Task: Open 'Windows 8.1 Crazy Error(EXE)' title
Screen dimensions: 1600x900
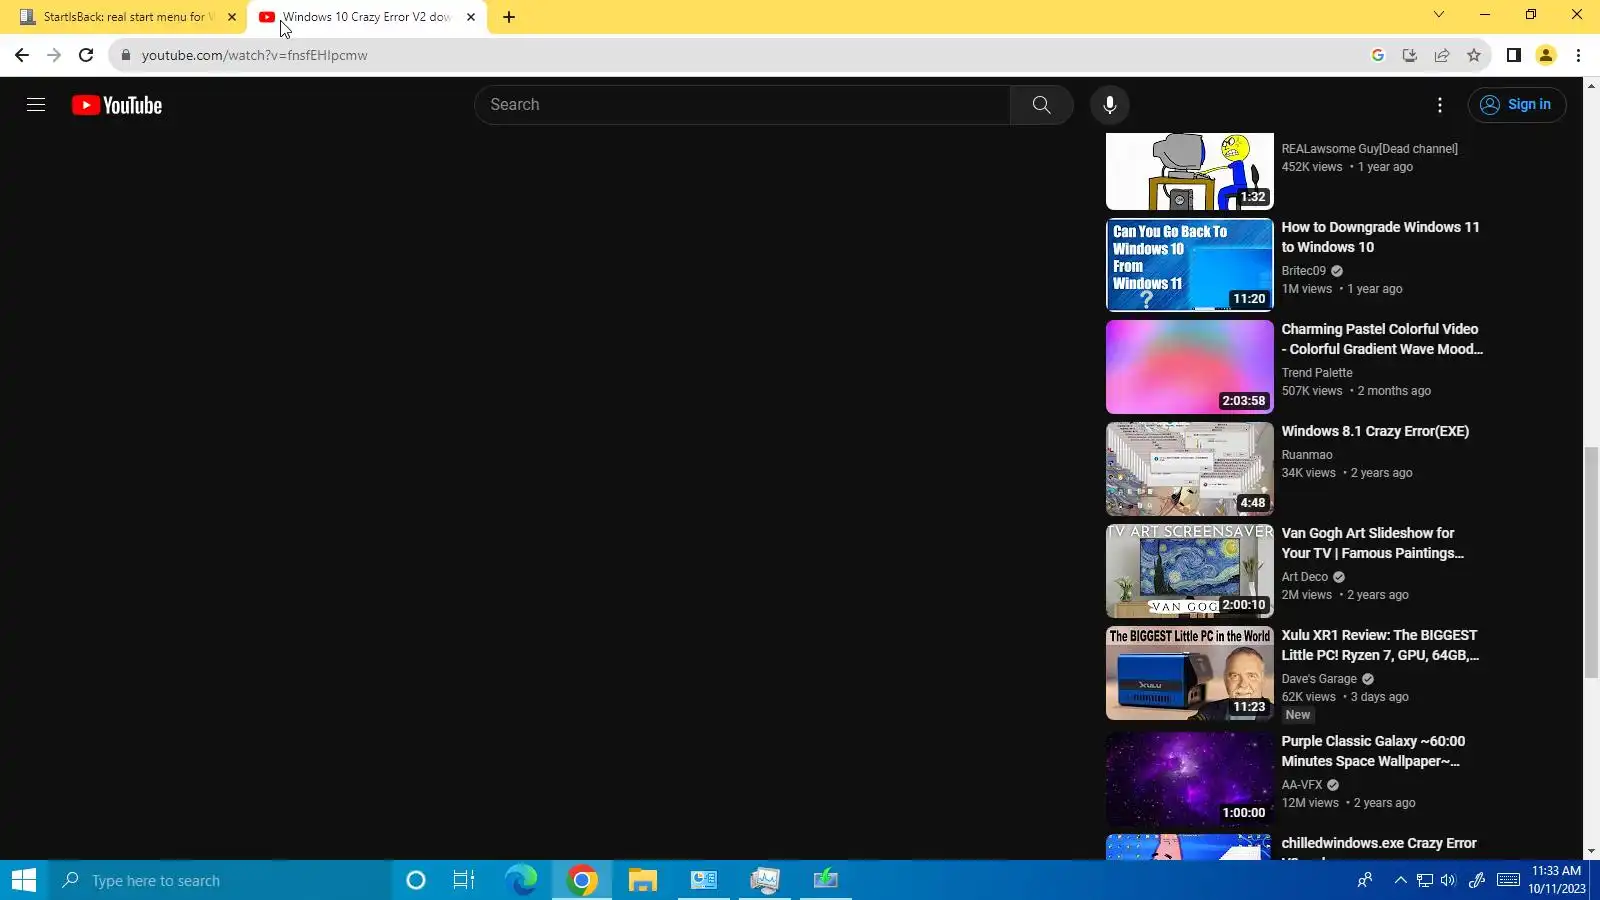Action: (1375, 431)
